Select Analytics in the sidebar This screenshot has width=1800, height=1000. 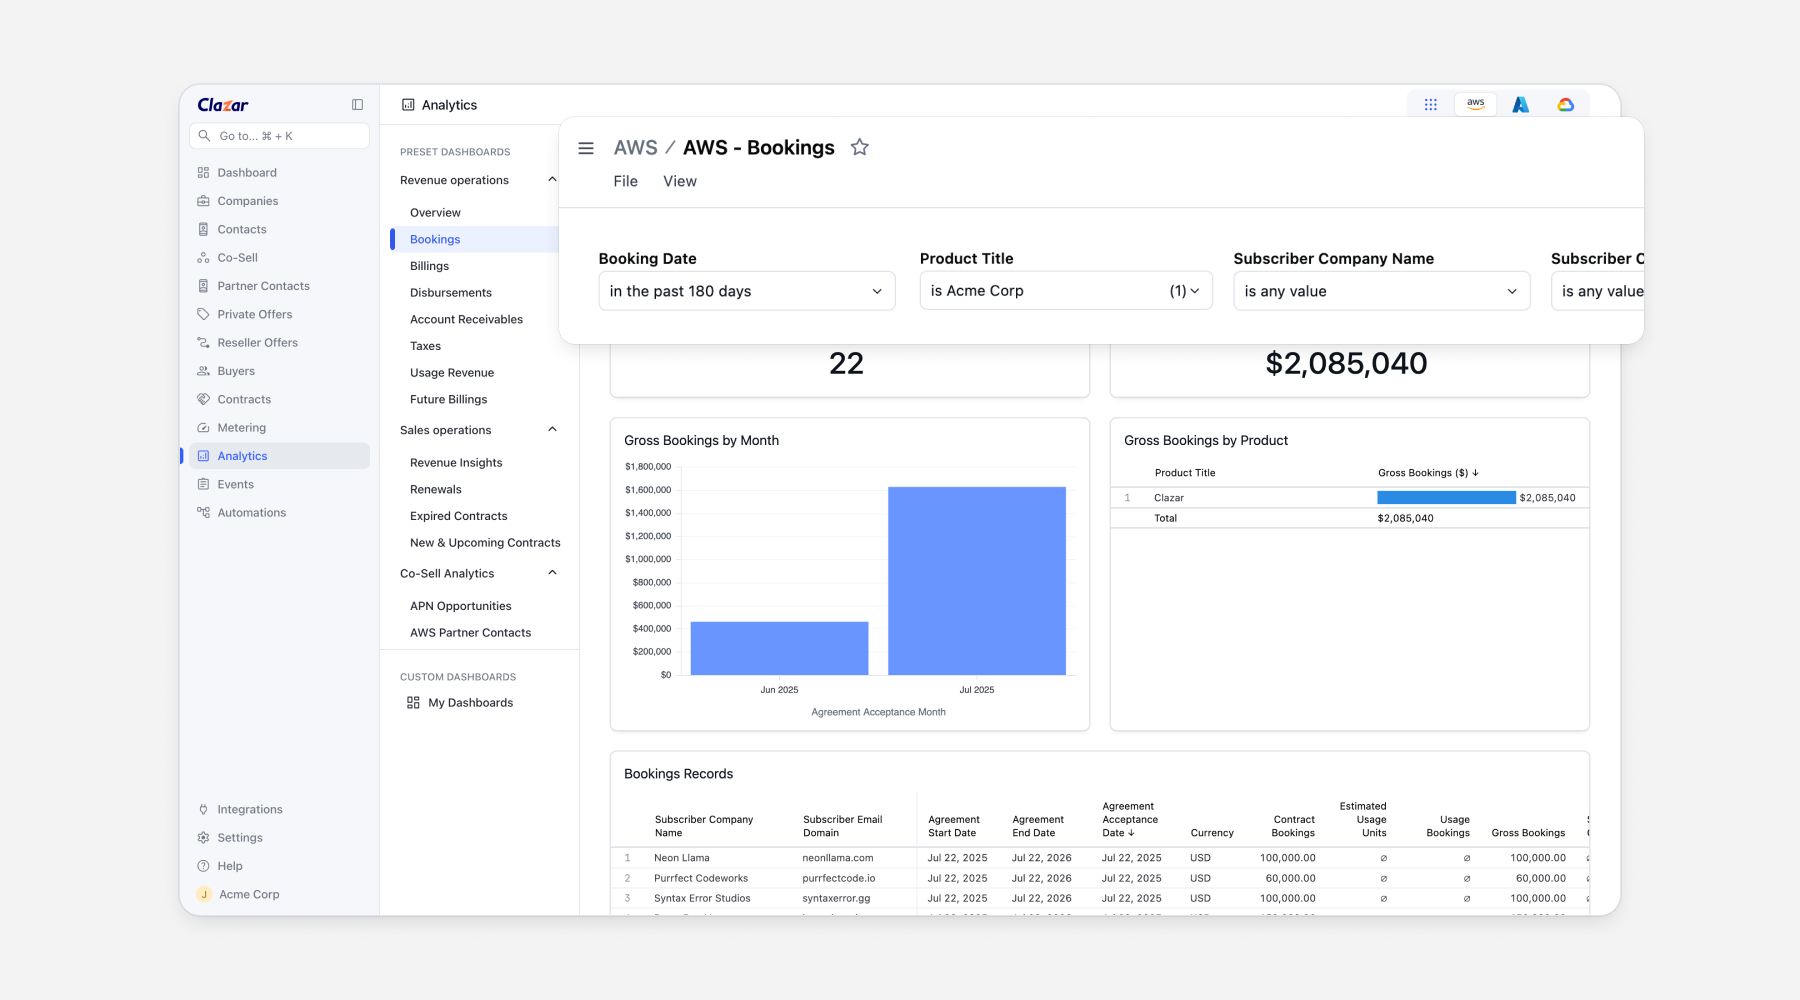pos(279,456)
